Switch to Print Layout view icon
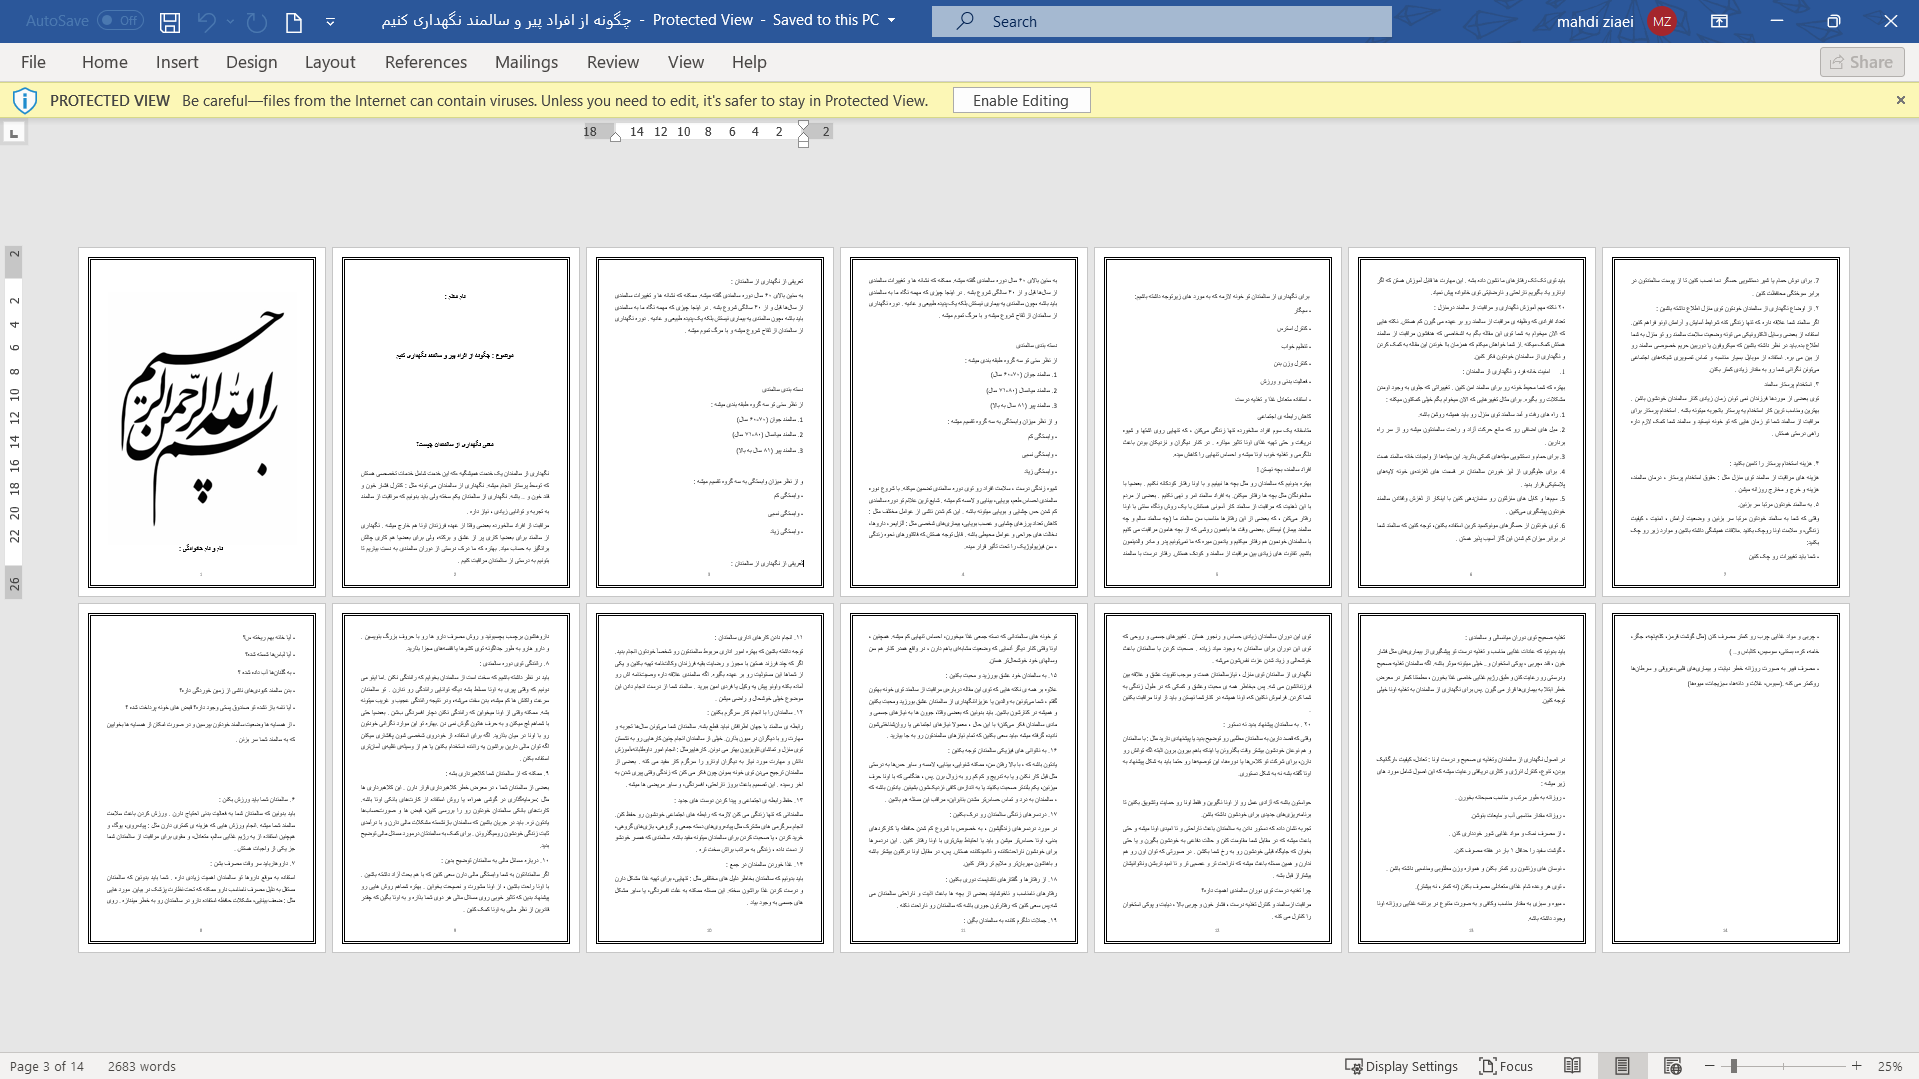 coord(1622,1066)
